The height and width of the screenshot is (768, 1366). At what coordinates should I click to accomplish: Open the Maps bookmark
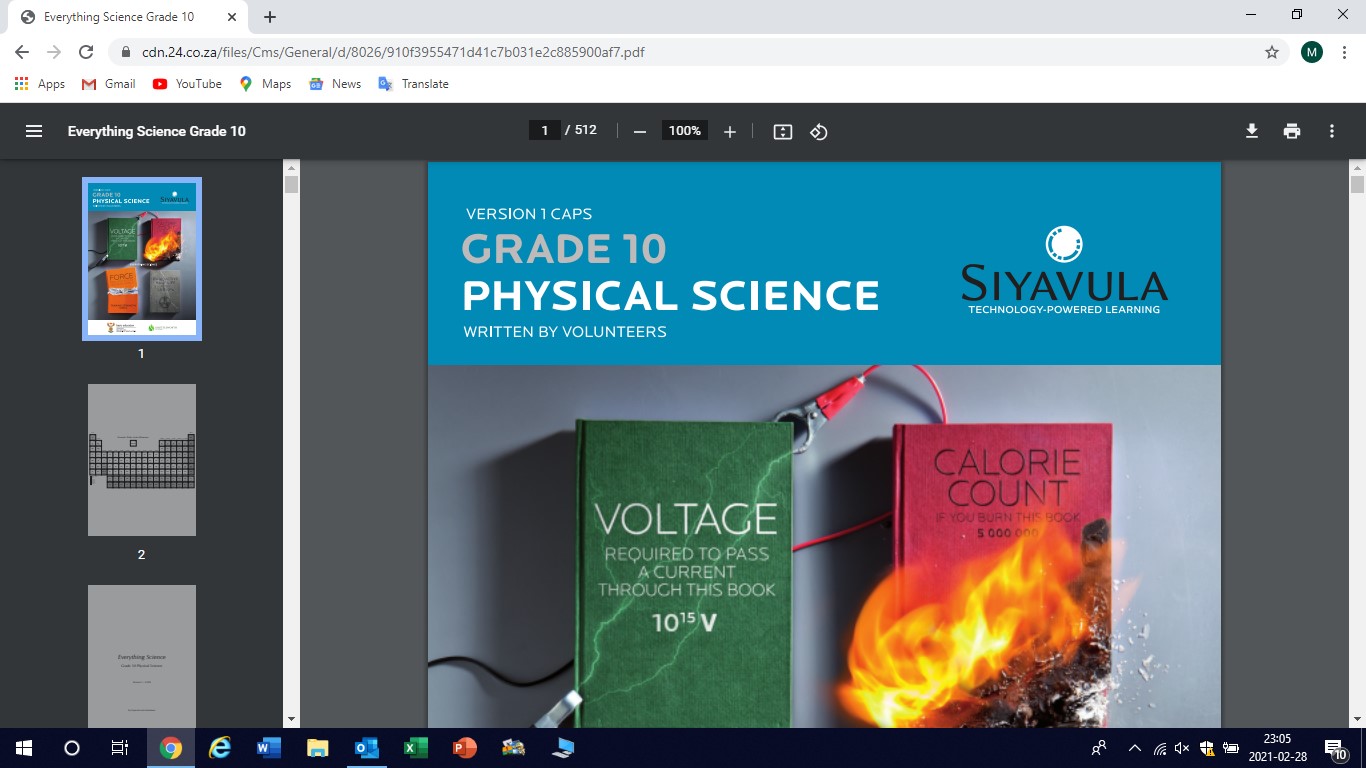tap(265, 84)
